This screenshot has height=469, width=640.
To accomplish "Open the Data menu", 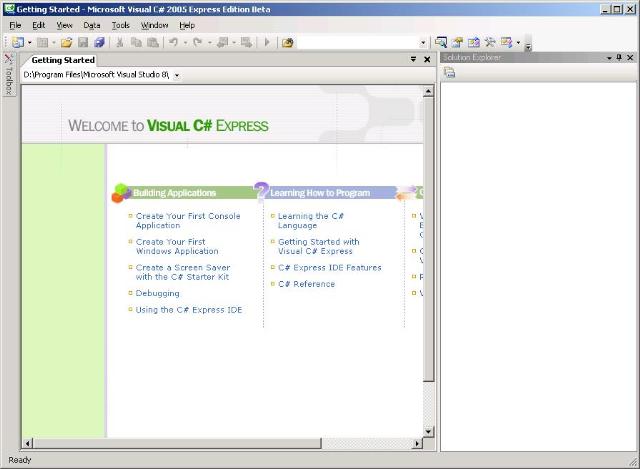I will point(92,25).
